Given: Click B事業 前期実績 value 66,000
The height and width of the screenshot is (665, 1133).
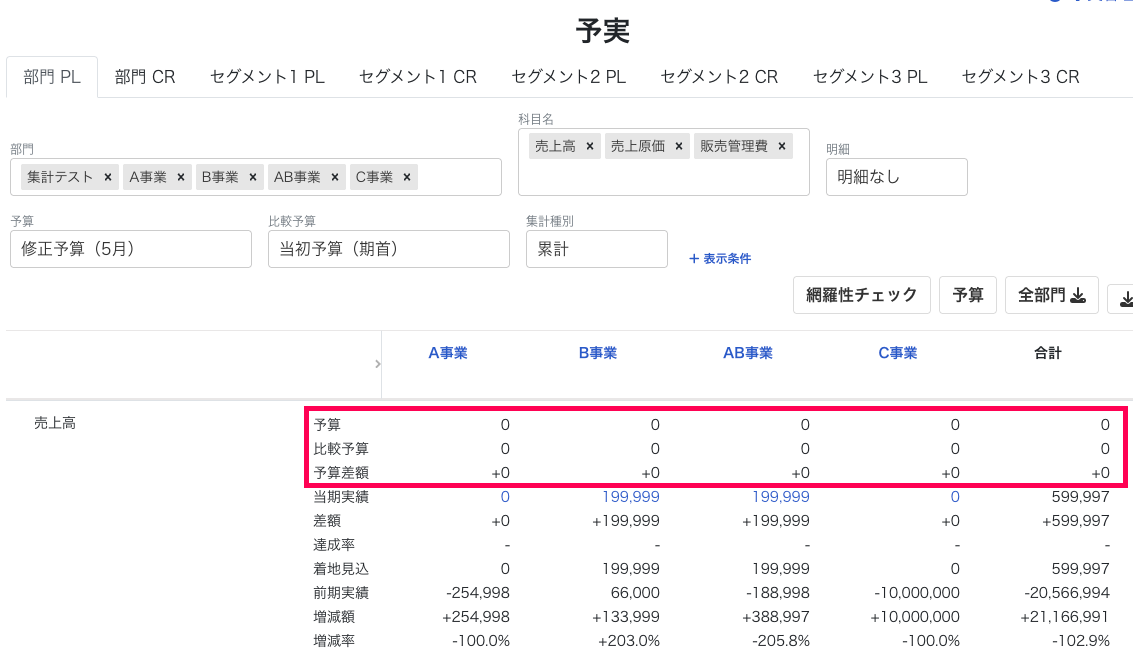Looking at the screenshot, I should point(635,593).
